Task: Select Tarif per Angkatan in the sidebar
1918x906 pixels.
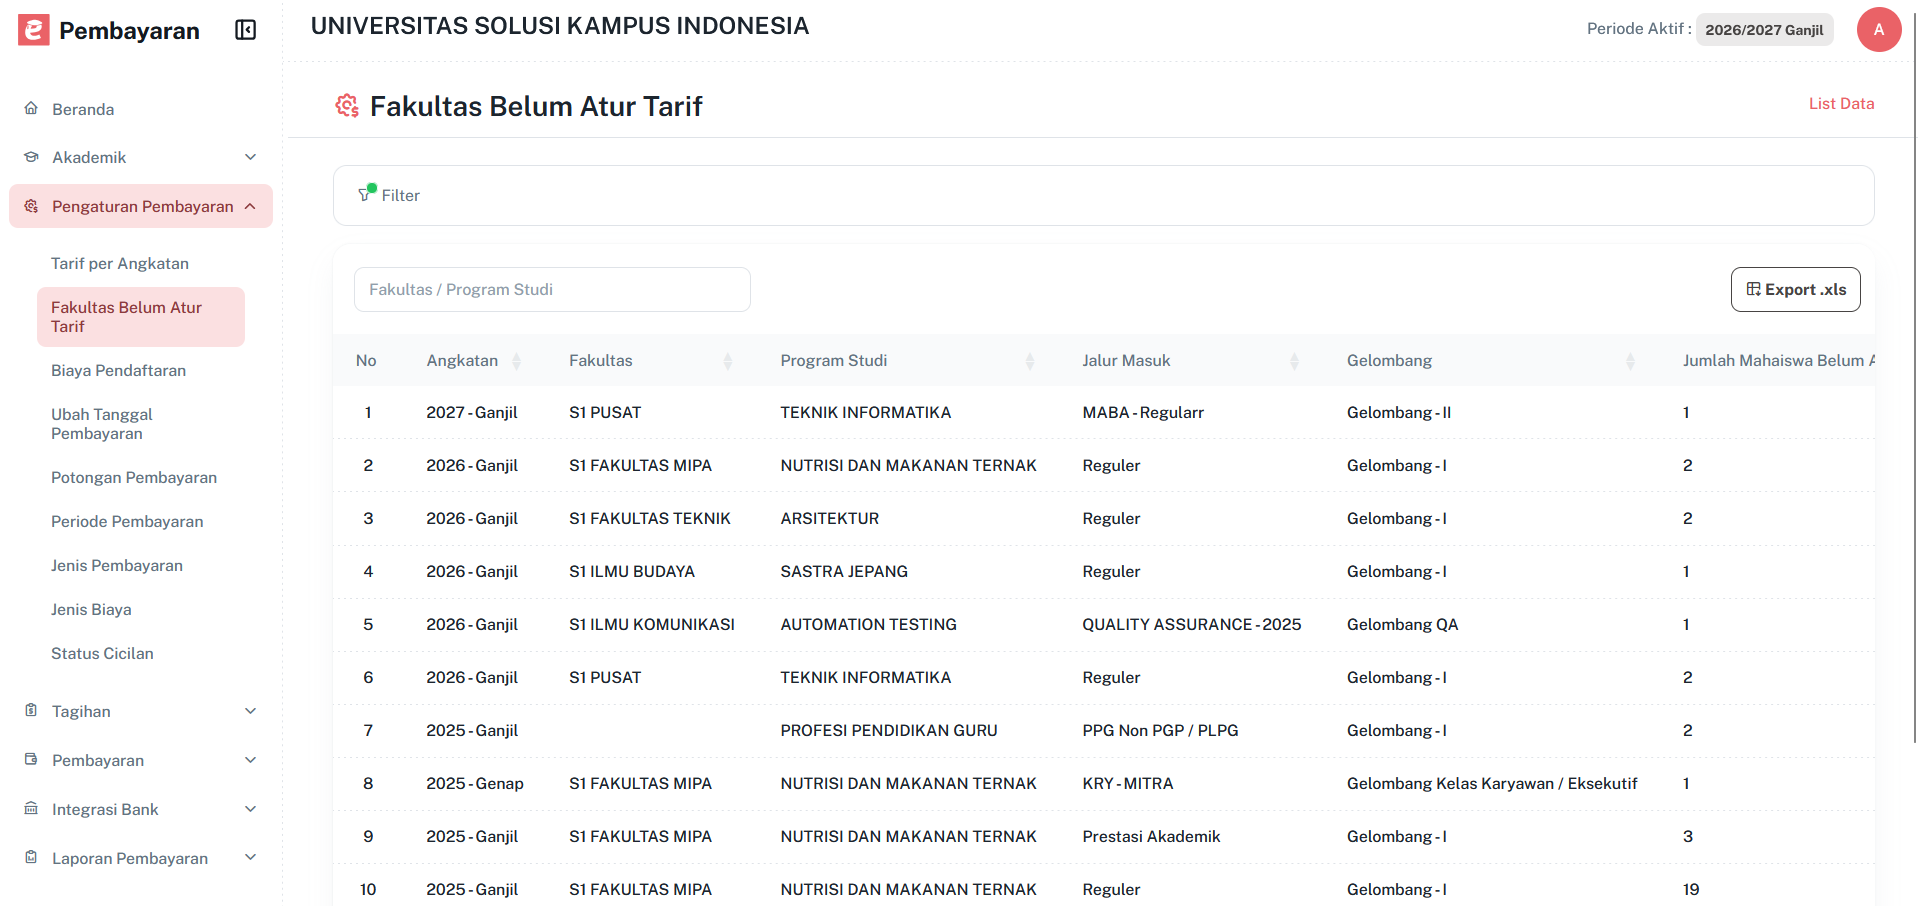Action: click(120, 263)
